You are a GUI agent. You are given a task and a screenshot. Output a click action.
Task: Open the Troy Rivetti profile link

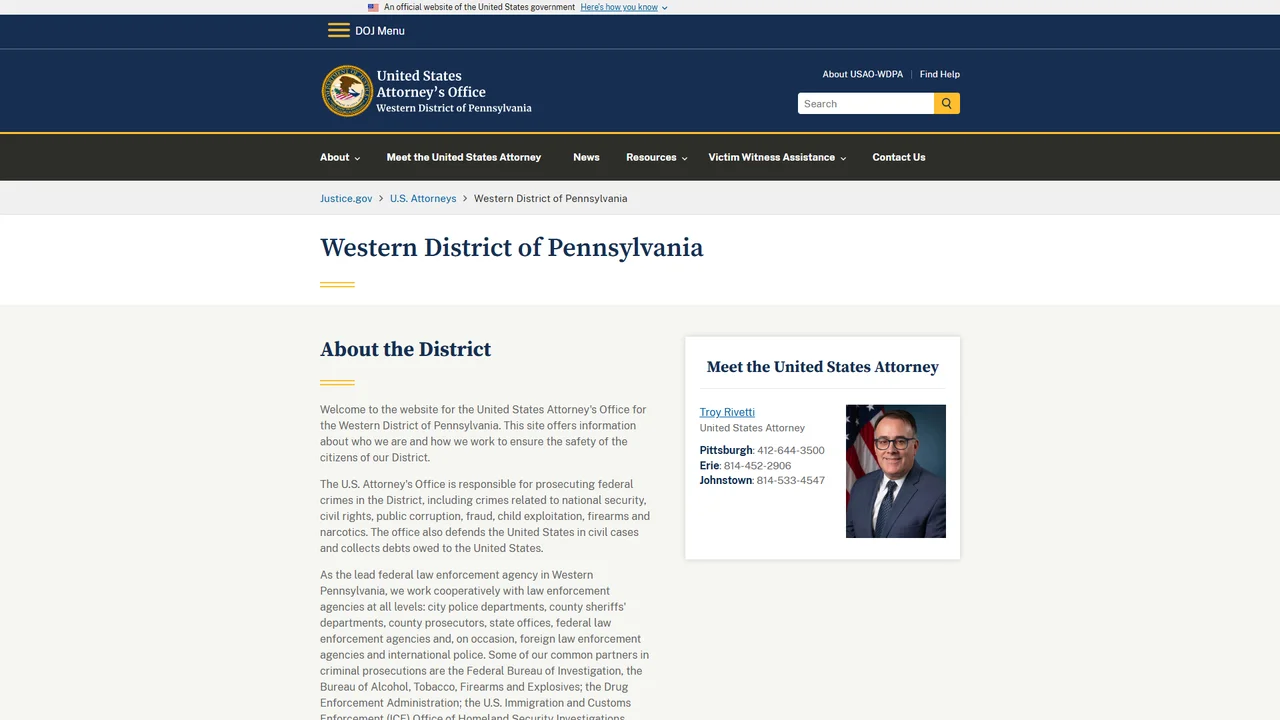click(727, 412)
